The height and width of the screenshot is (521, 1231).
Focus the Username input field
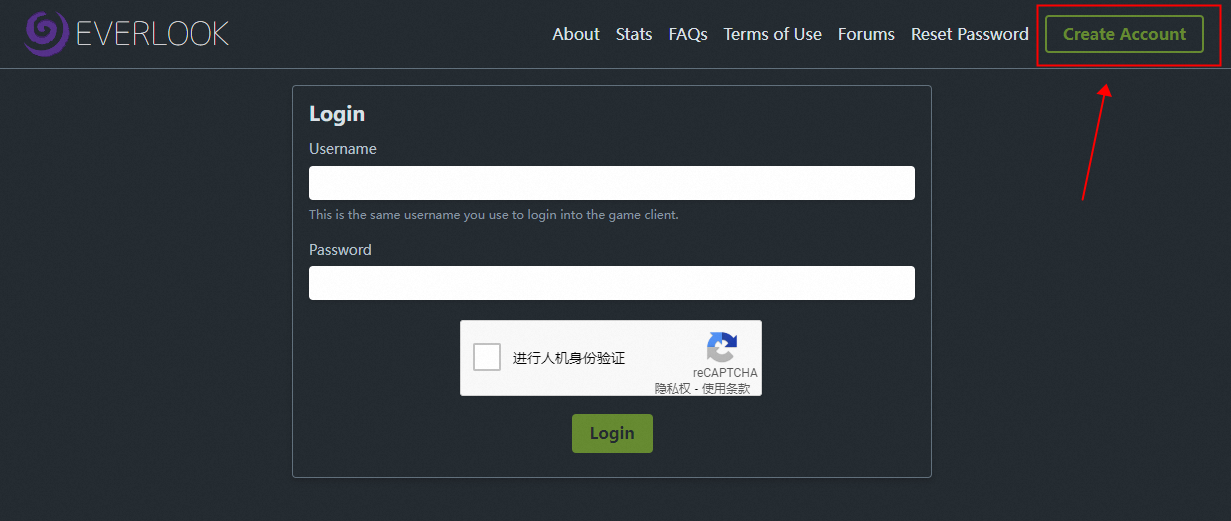(x=611, y=183)
